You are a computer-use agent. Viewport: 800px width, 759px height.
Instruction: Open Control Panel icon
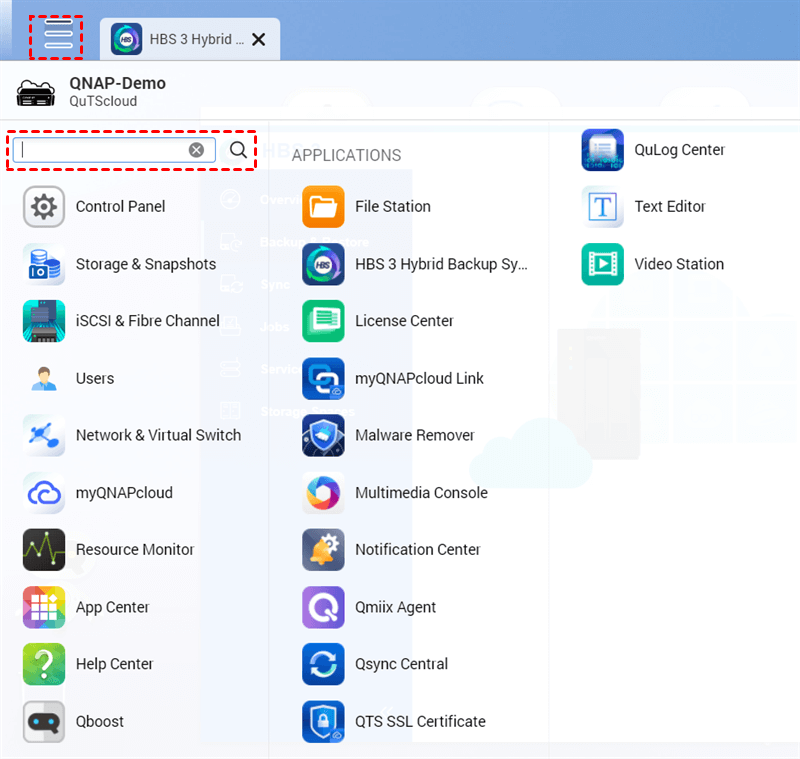(44, 207)
